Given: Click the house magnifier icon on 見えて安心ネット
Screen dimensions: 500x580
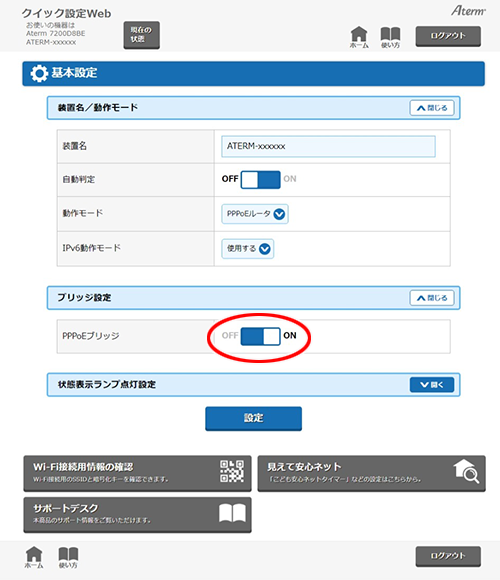Looking at the screenshot, I should (466, 471).
